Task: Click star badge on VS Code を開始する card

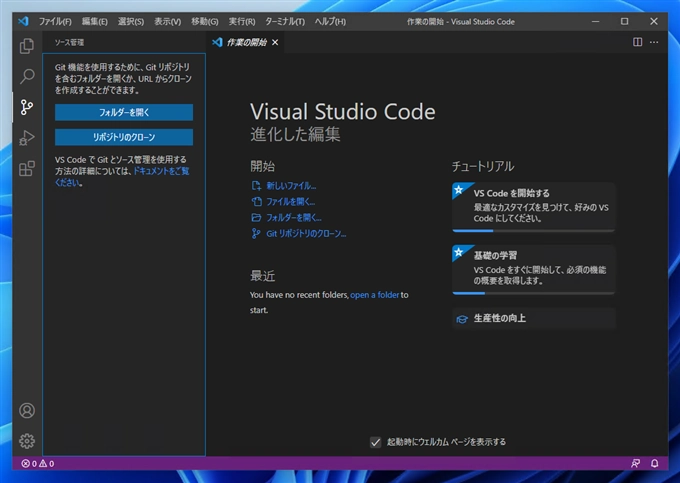Action: [459, 190]
